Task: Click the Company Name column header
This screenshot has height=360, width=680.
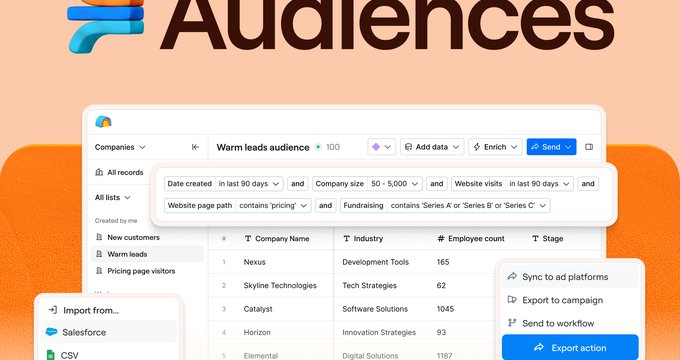Action: click(277, 239)
